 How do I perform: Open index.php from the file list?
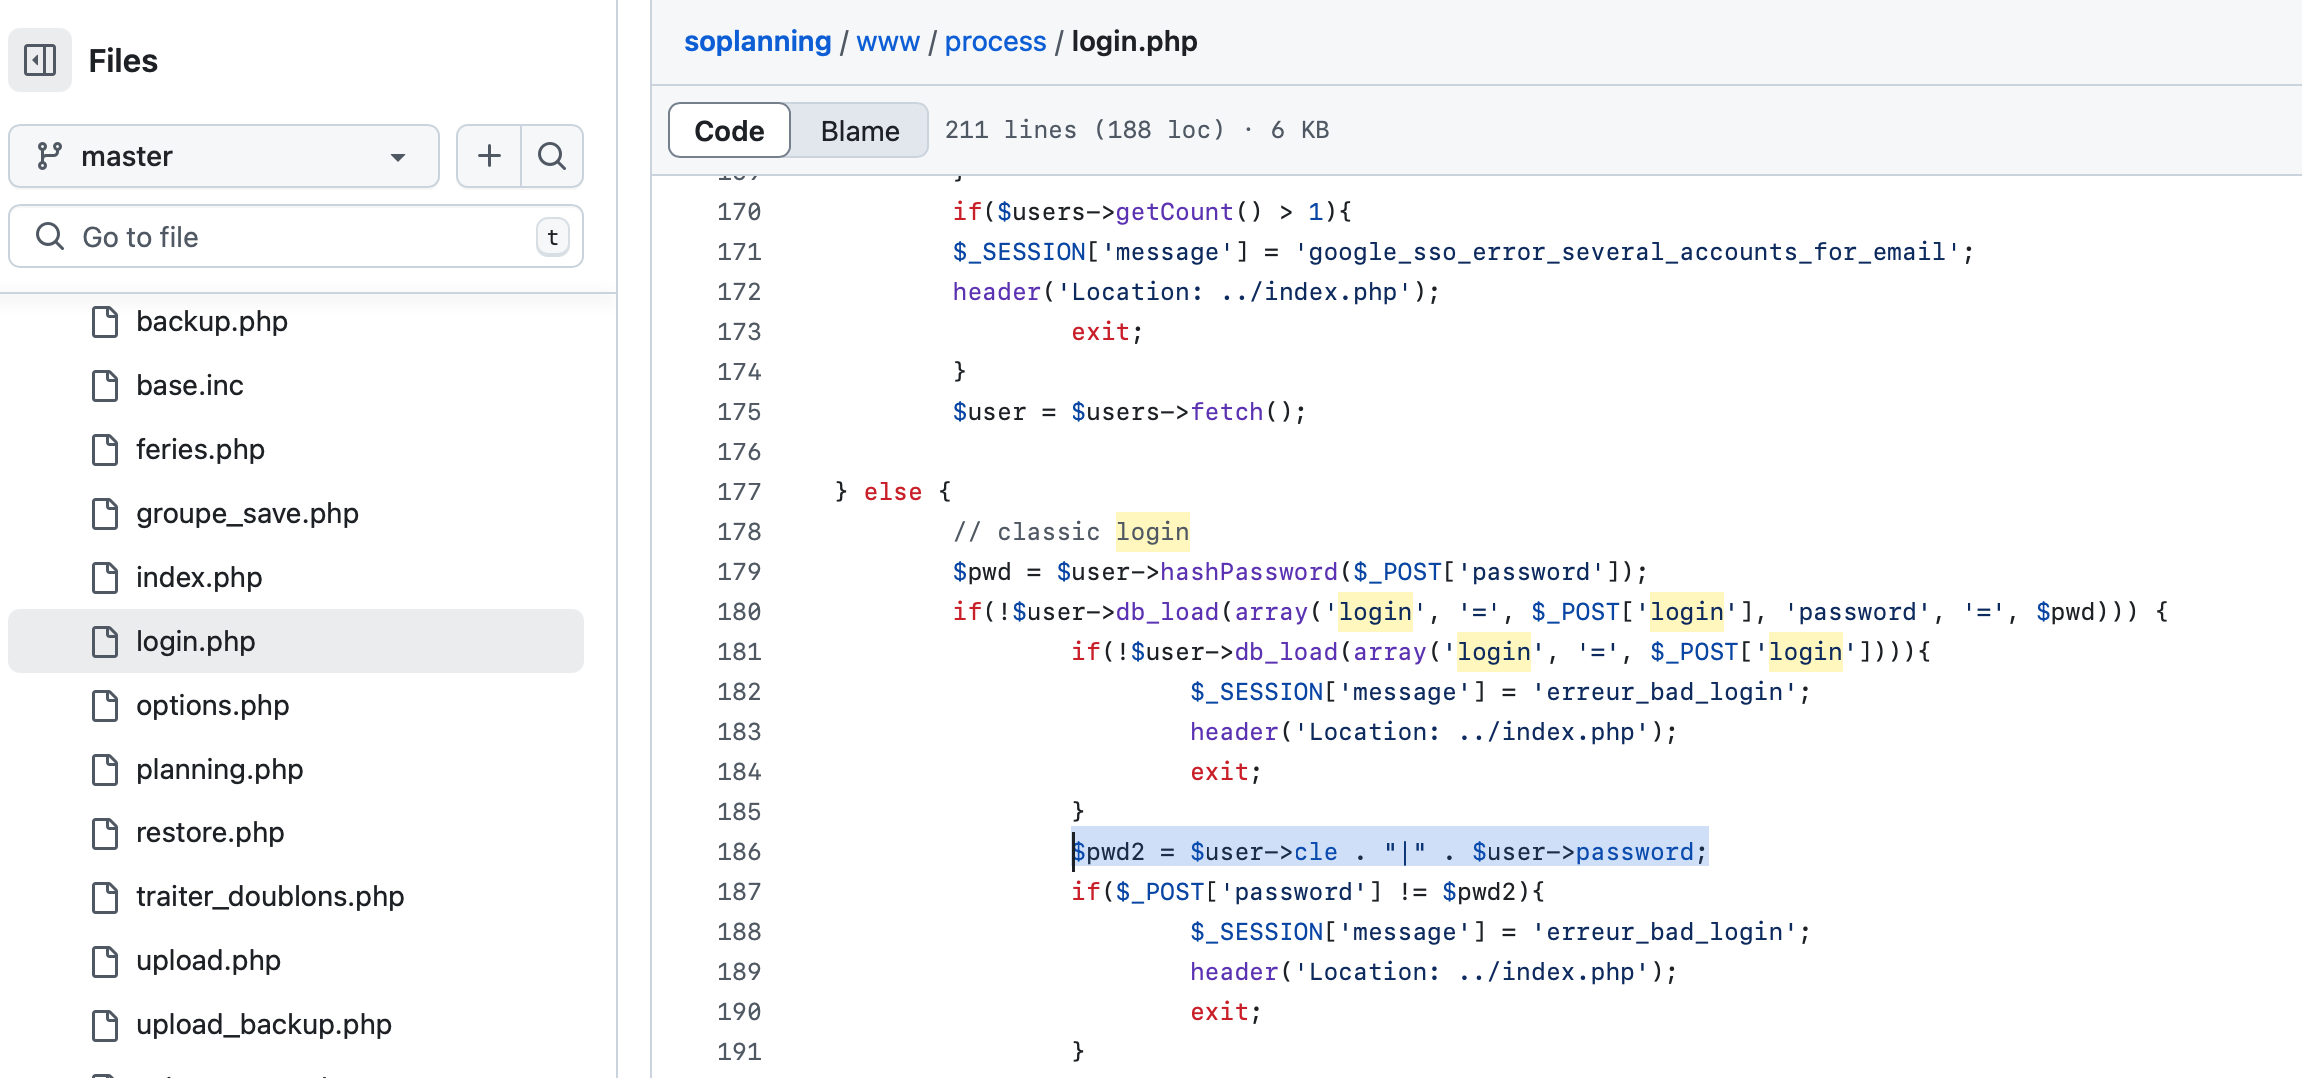[x=199, y=577]
